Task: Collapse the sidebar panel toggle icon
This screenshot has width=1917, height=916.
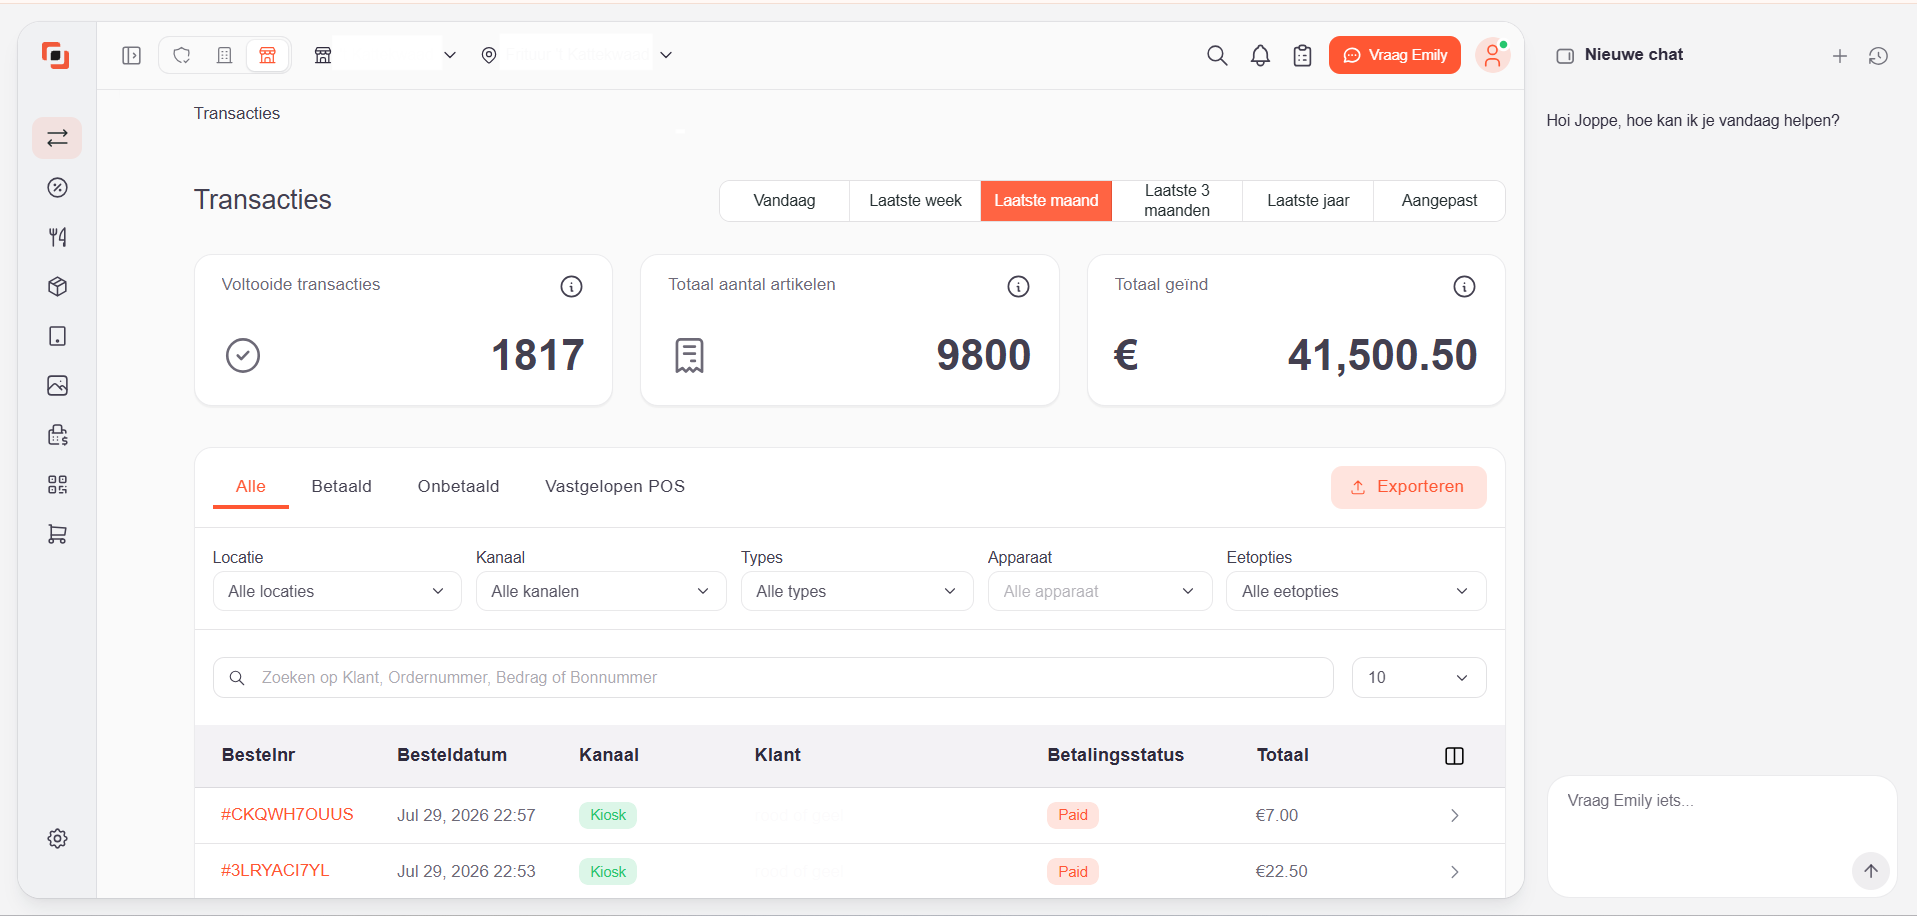Action: coord(131,55)
